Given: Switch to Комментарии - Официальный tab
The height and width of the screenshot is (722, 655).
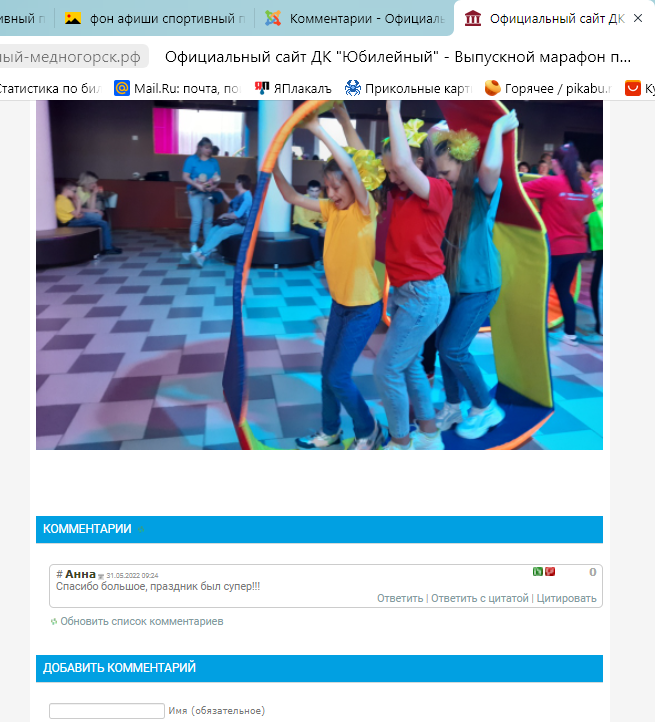Looking at the screenshot, I should pyautogui.click(x=355, y=18).
